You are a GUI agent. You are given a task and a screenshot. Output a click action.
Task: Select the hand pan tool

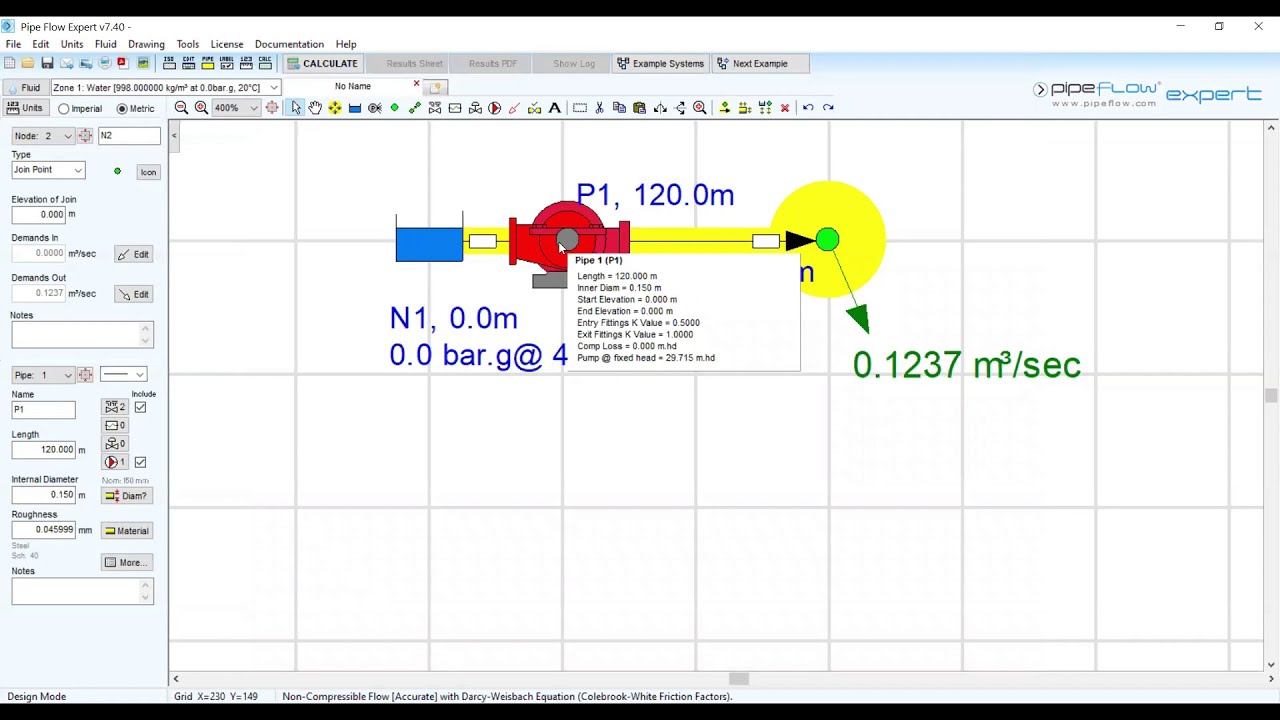(315, 108)
